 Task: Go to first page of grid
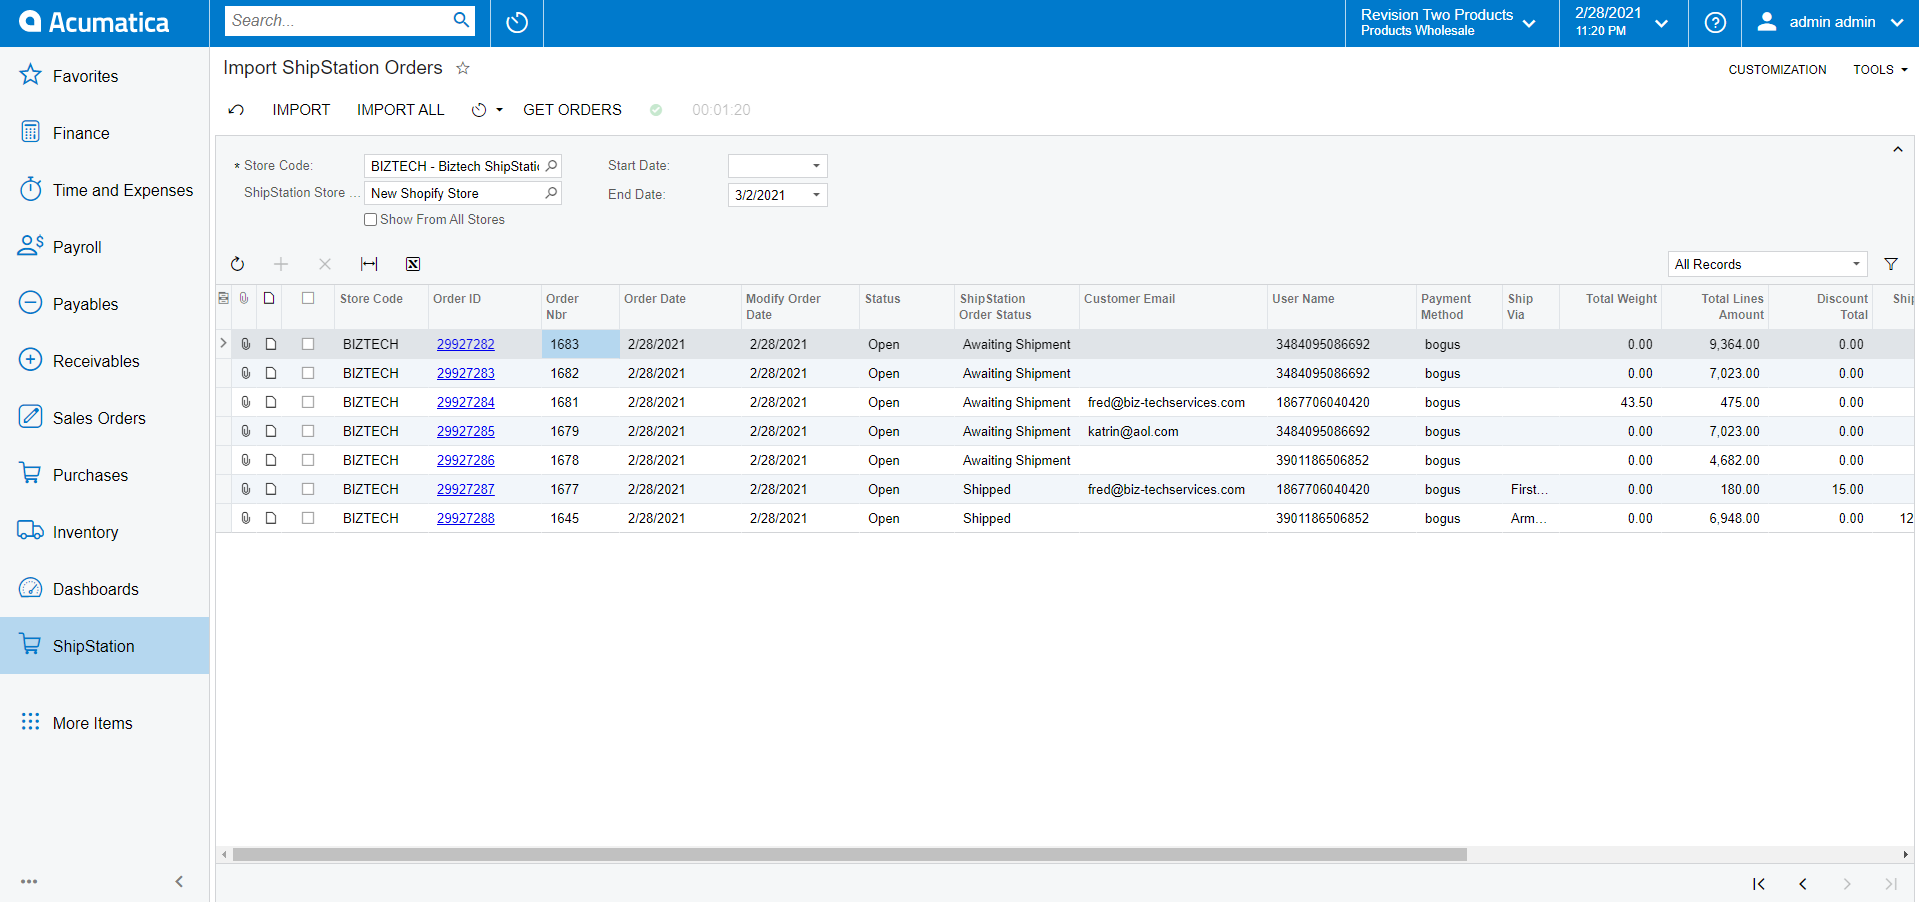tap(1759, 884)
